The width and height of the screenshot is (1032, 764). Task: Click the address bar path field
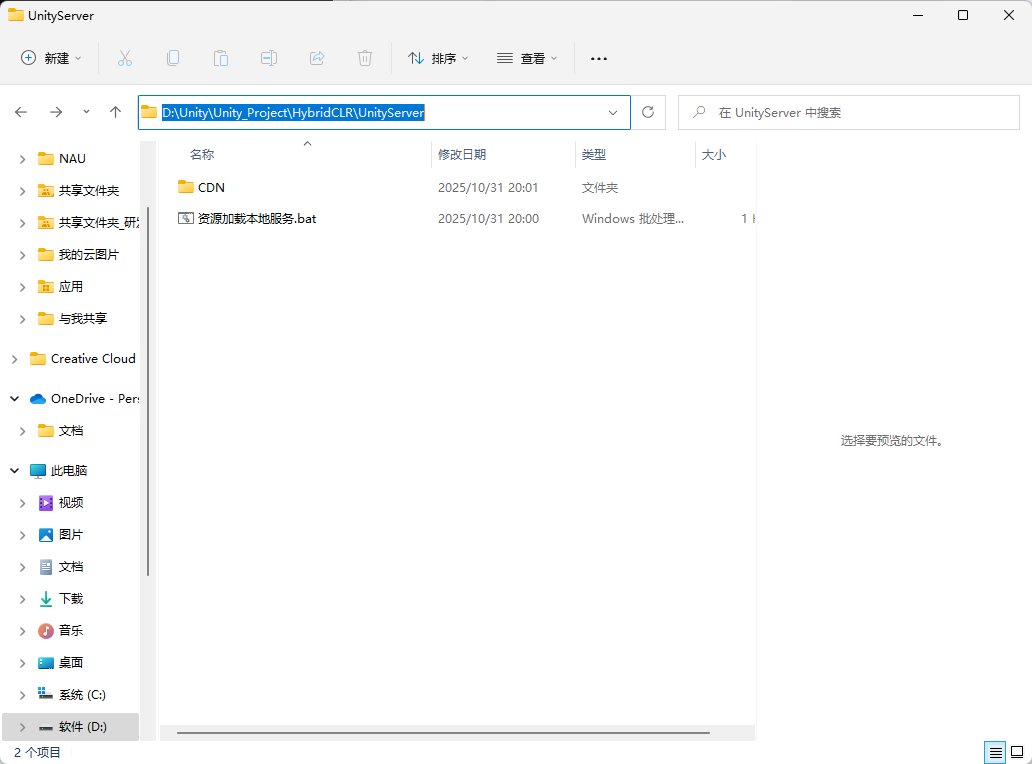coord(384,113)
